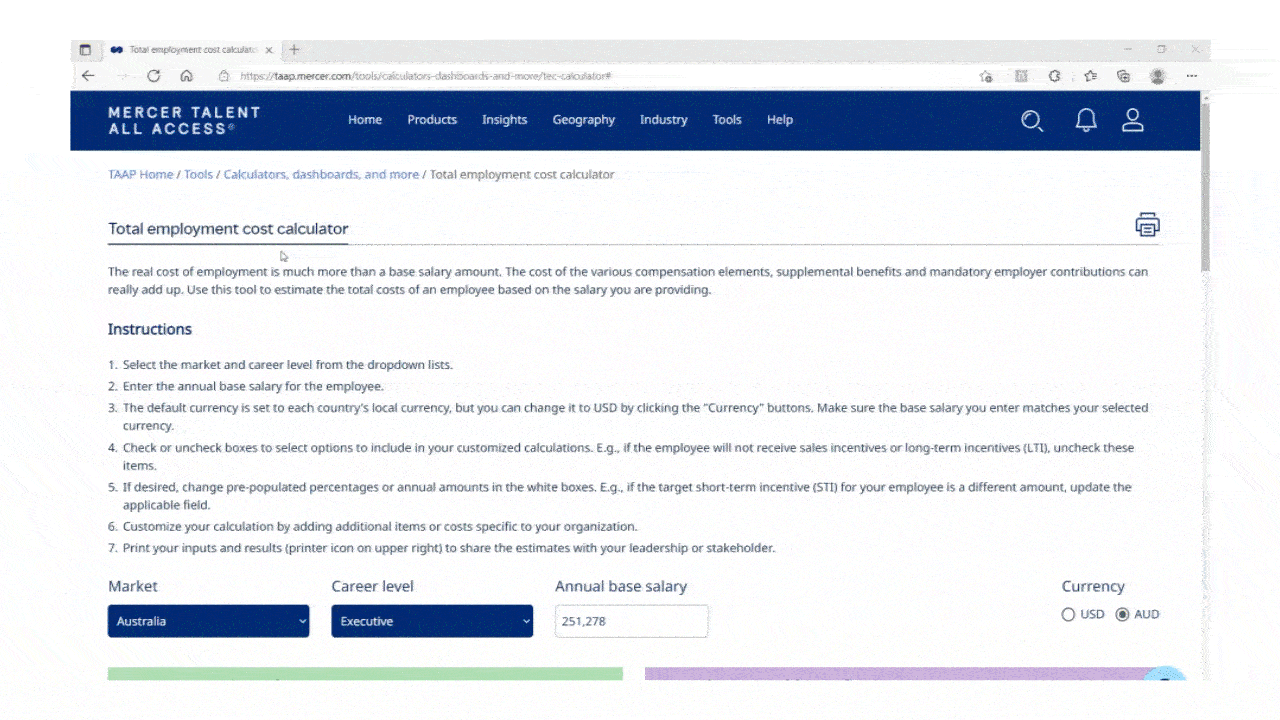Print the calculator results via printer icon
The image size is (1280, 720).
[1147, 224]
